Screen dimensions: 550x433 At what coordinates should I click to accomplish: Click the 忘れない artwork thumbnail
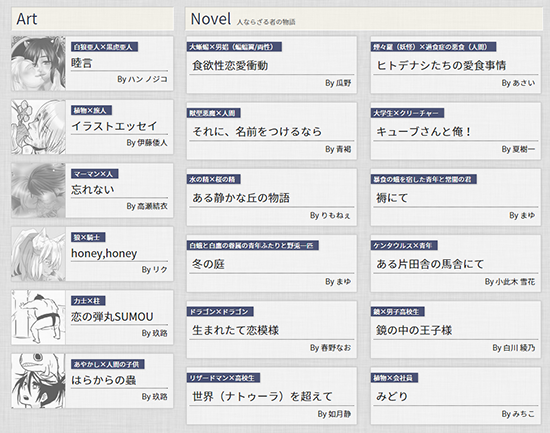[x=38, y=190]
